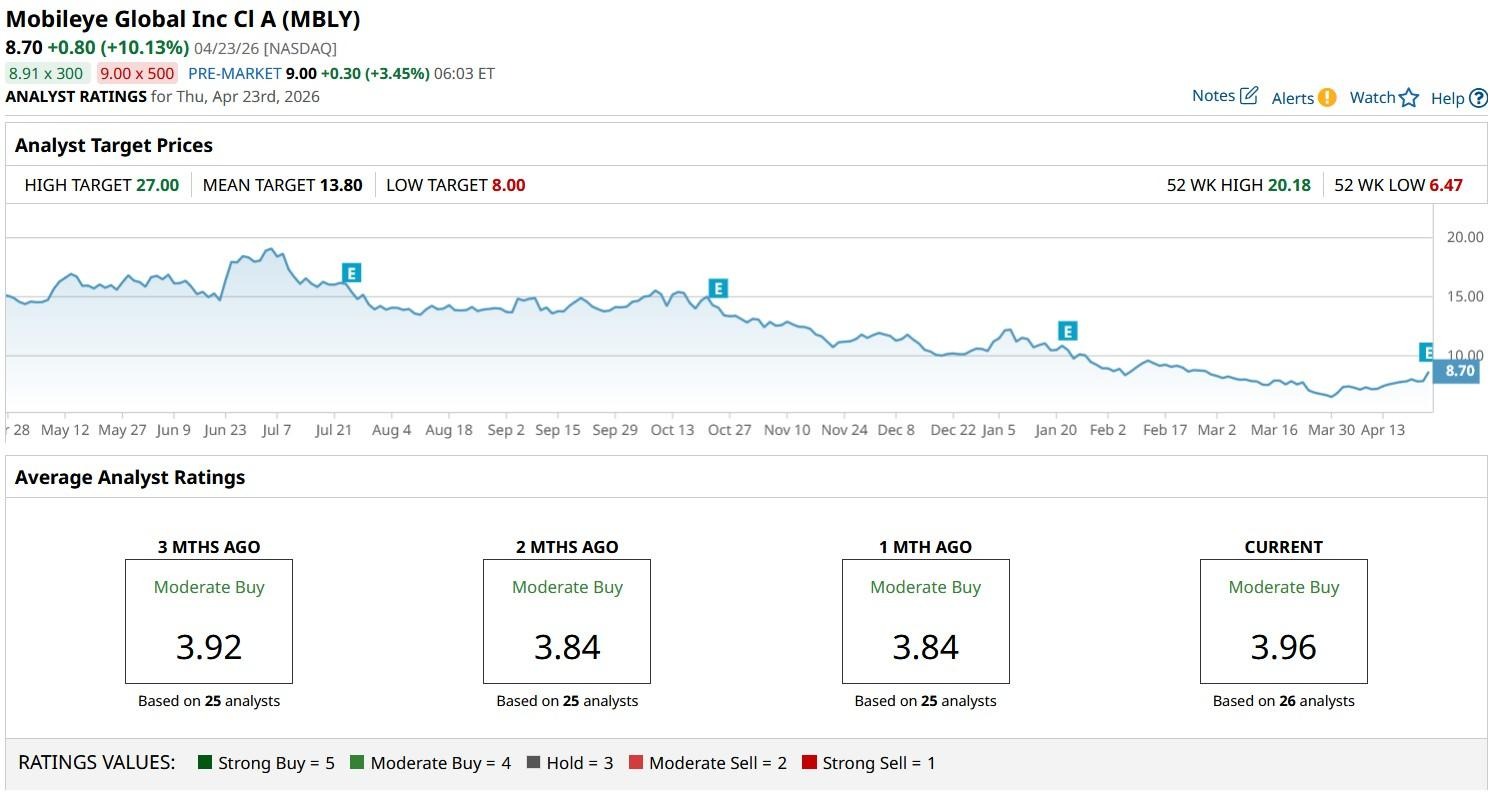Screen dimensions: 1492x792
Task: Click the 2 MTHS AGO rating box
Action: (567, 621)
